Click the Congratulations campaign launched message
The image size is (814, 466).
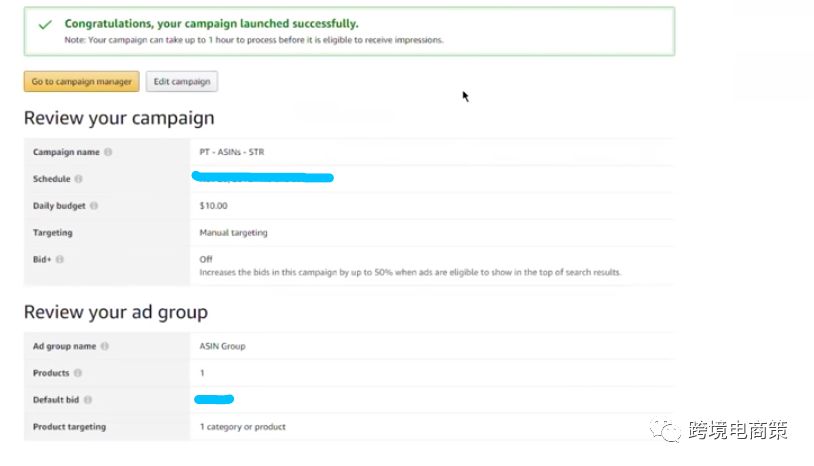(211, 23)
